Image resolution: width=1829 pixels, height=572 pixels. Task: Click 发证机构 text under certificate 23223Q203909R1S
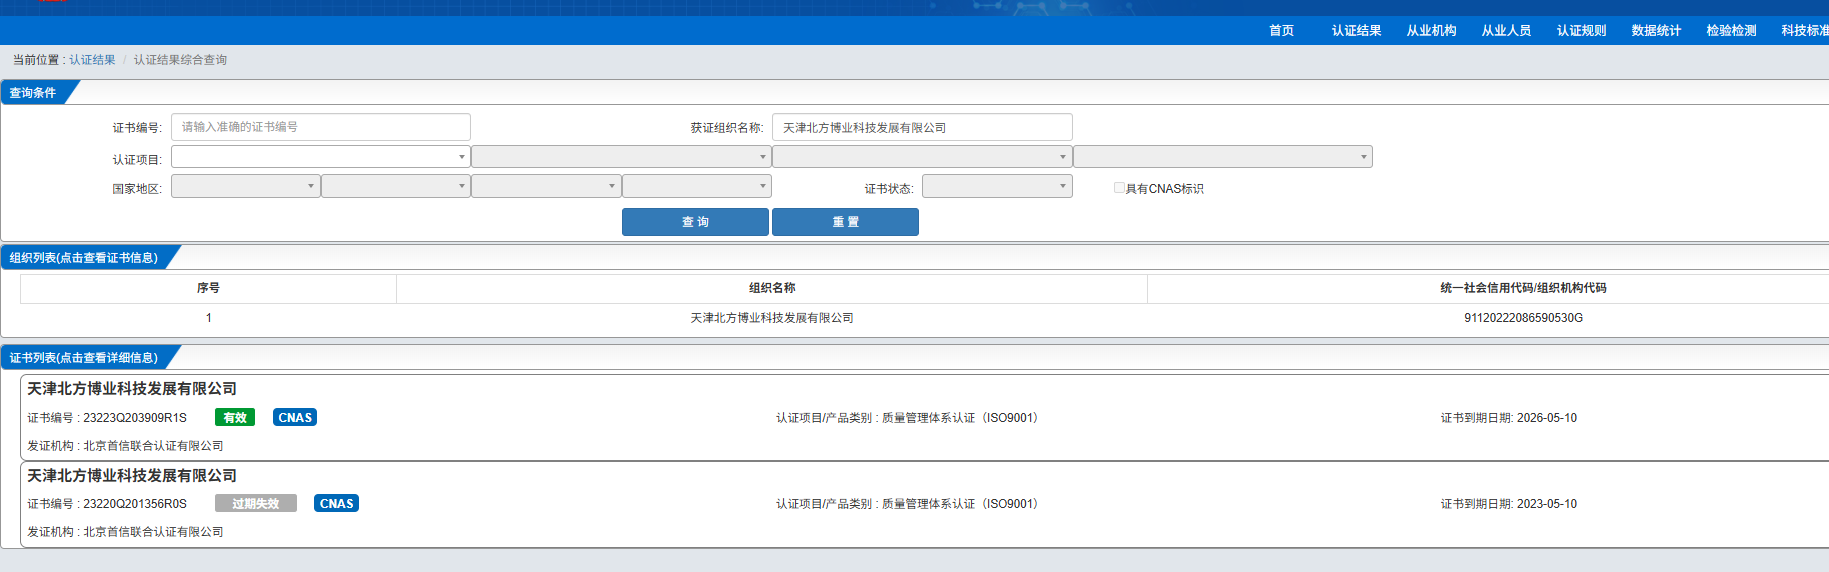[x=125, y=446]
